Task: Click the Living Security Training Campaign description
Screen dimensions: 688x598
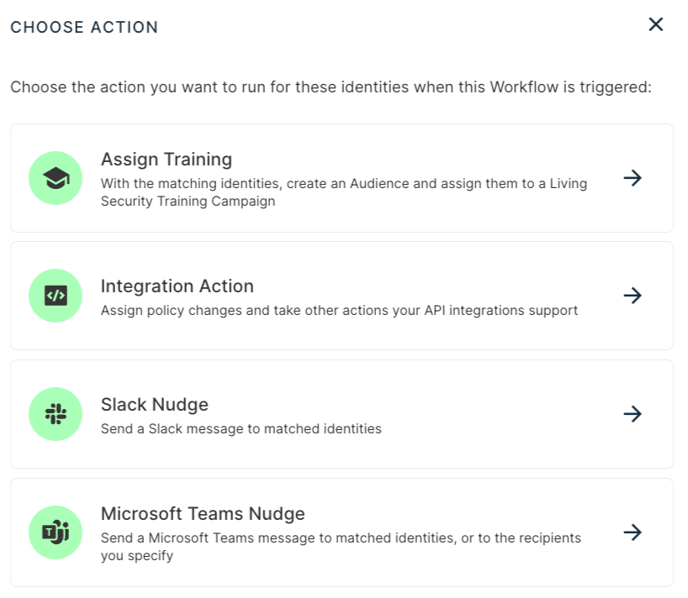Action: pos(344,192)
